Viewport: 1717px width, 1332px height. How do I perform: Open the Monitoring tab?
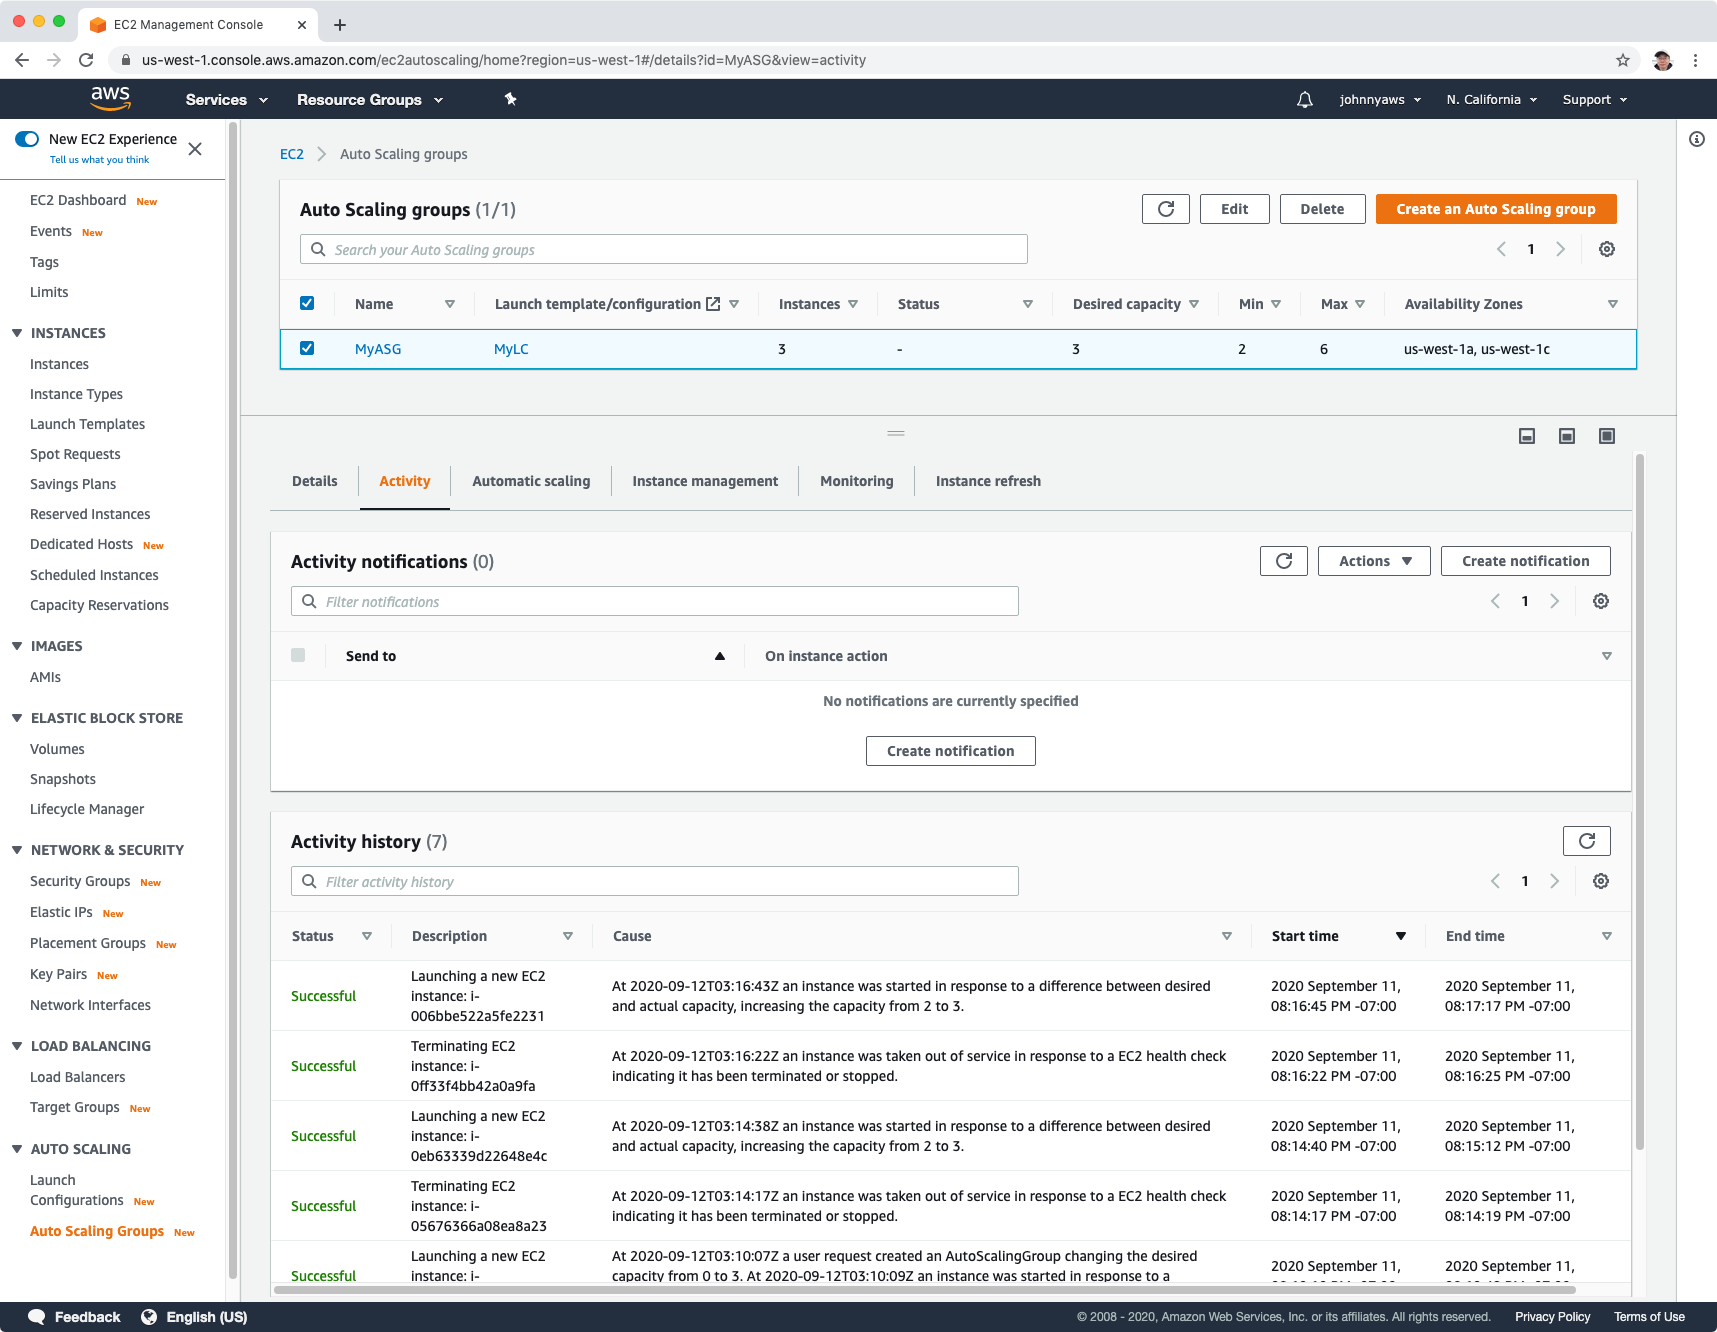(857, 481)
